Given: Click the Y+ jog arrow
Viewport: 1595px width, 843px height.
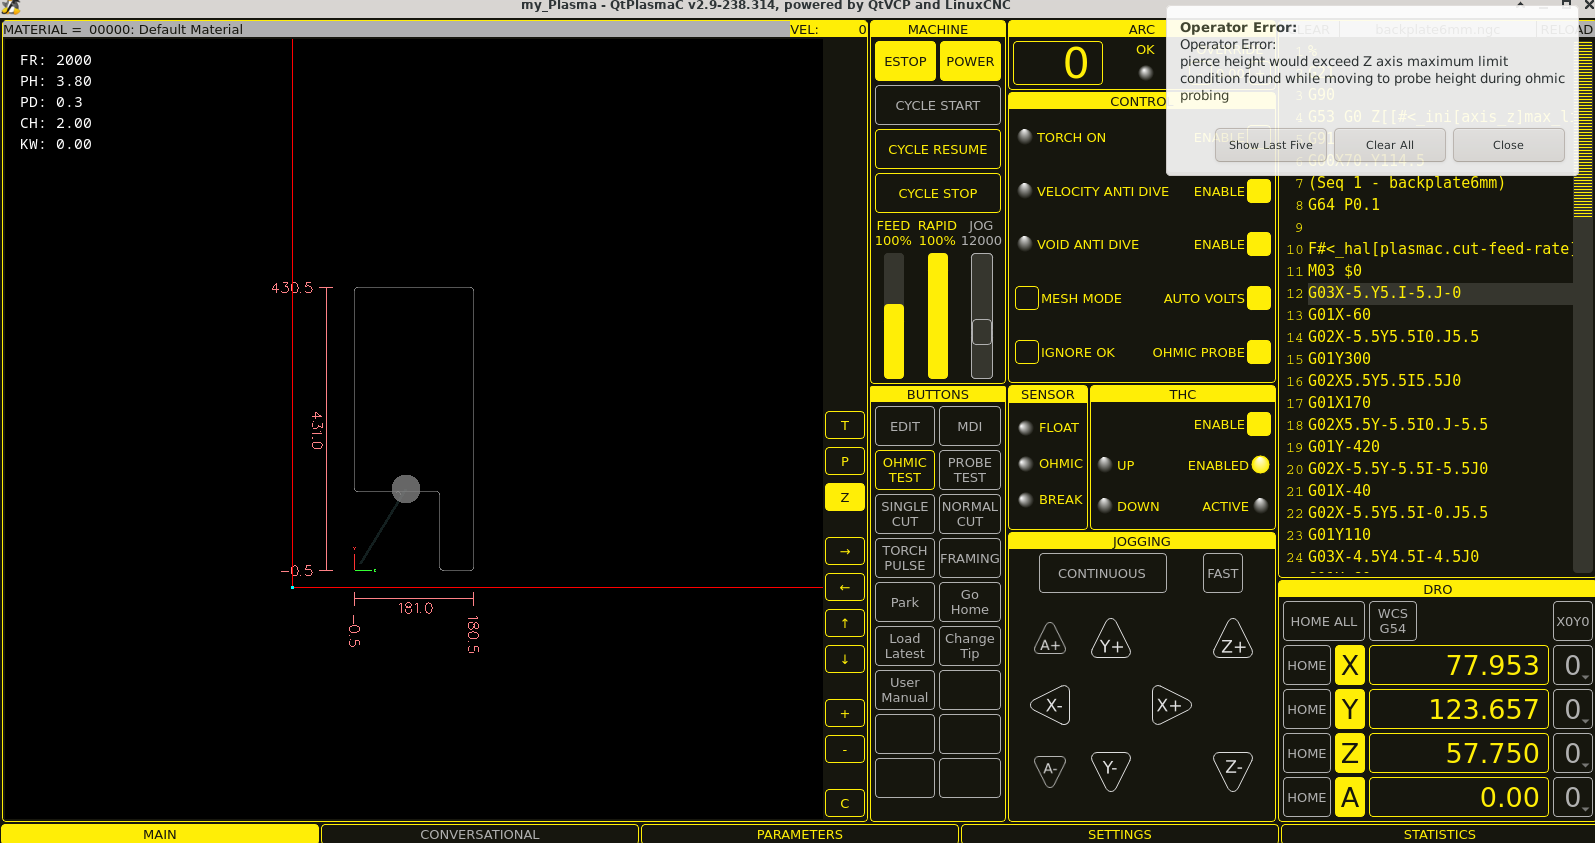Looking at the screenshot, I should 1111,641.
